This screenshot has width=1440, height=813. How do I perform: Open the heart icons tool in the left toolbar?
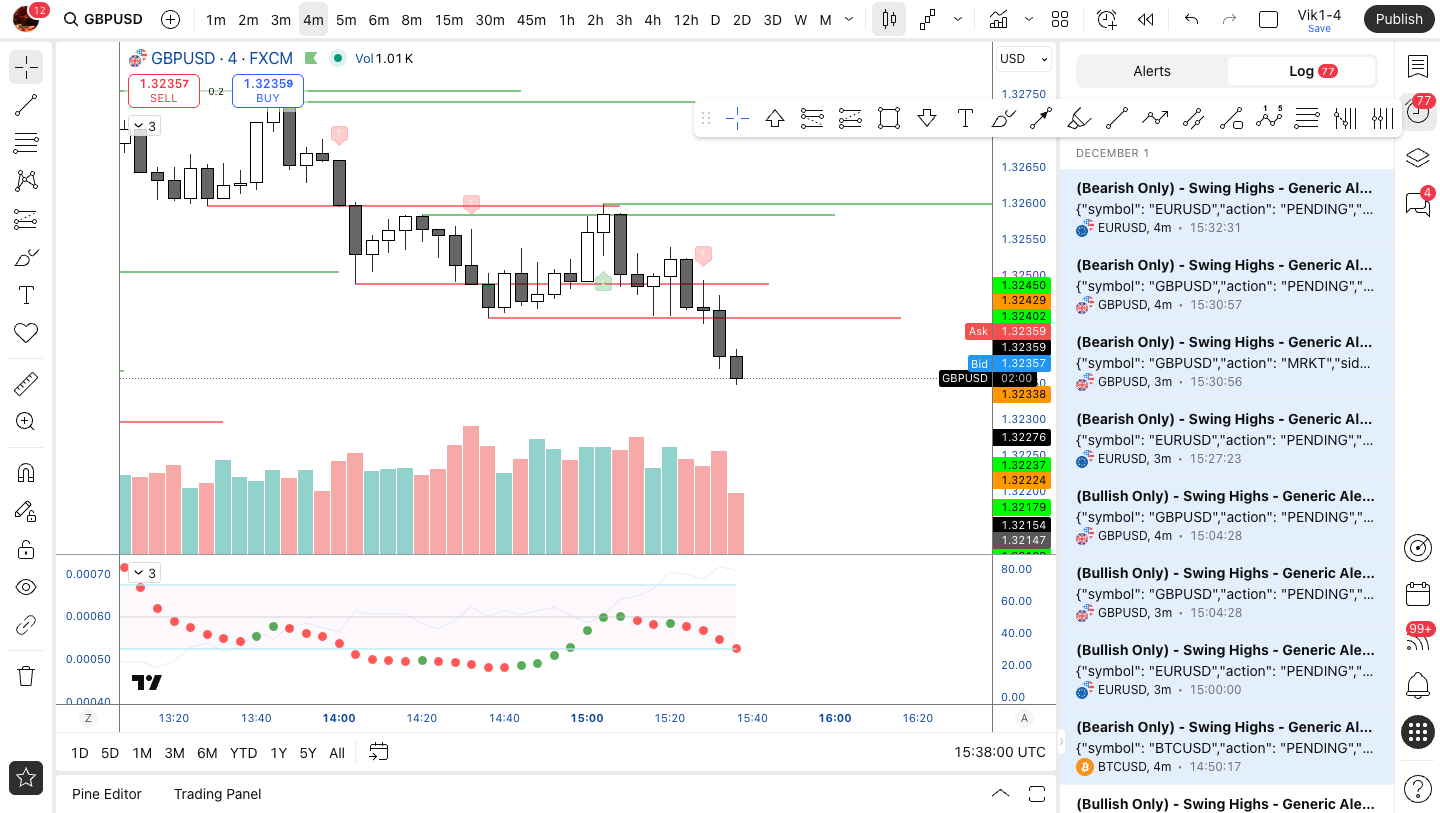(x=26, y=333)
